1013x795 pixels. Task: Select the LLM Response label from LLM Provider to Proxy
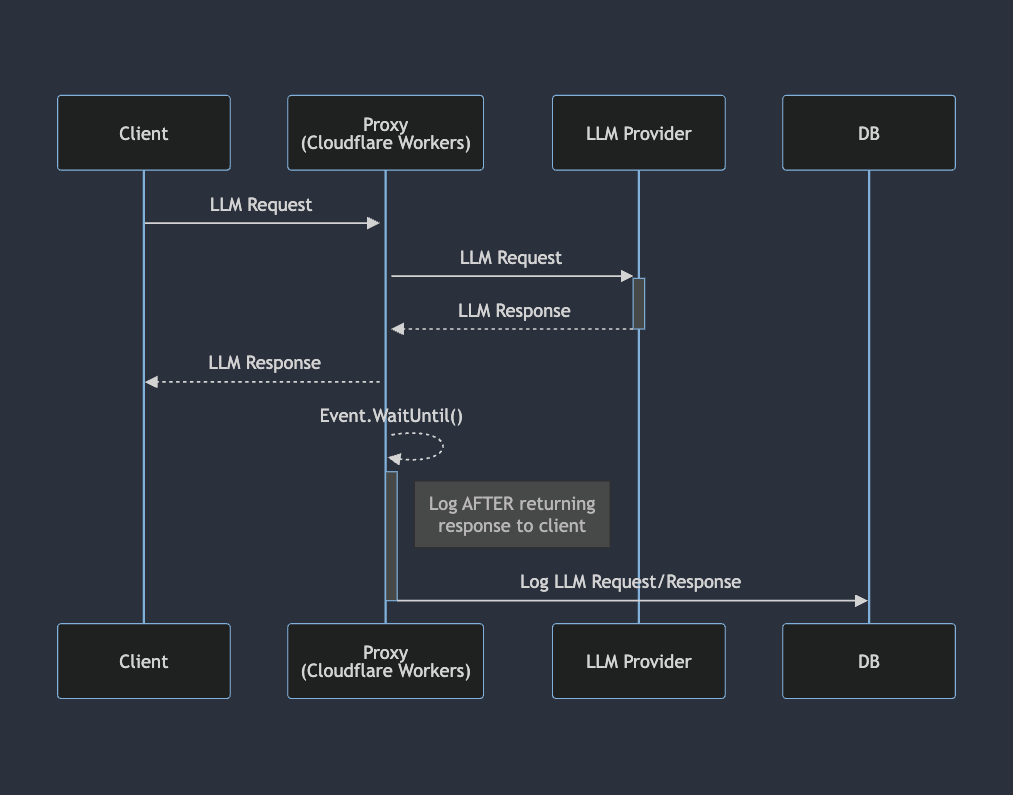[x=514, y=311]
